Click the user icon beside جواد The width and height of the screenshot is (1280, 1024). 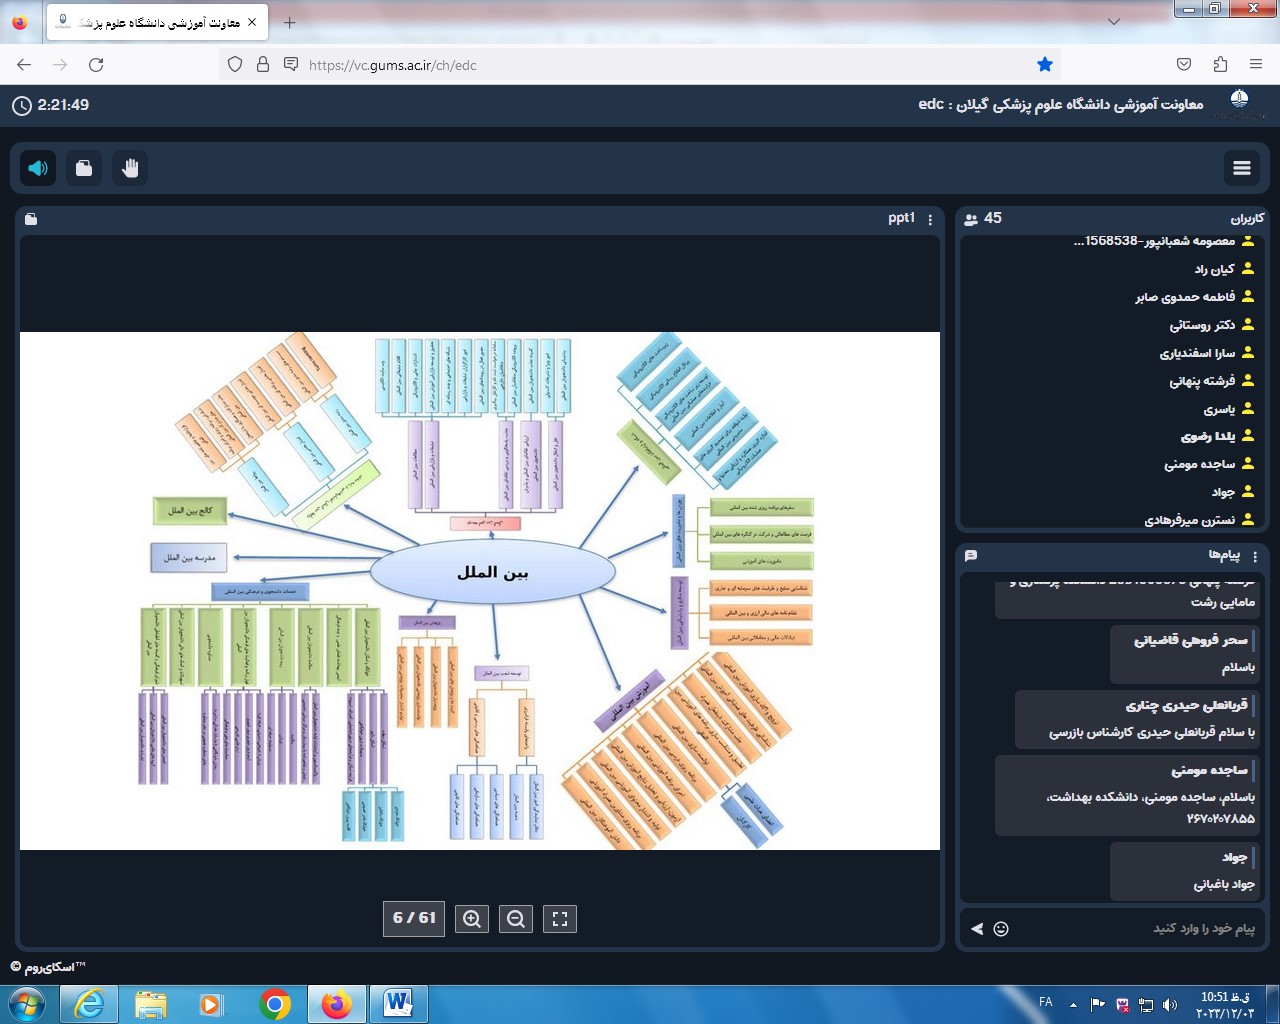(x=1248, y=491)
